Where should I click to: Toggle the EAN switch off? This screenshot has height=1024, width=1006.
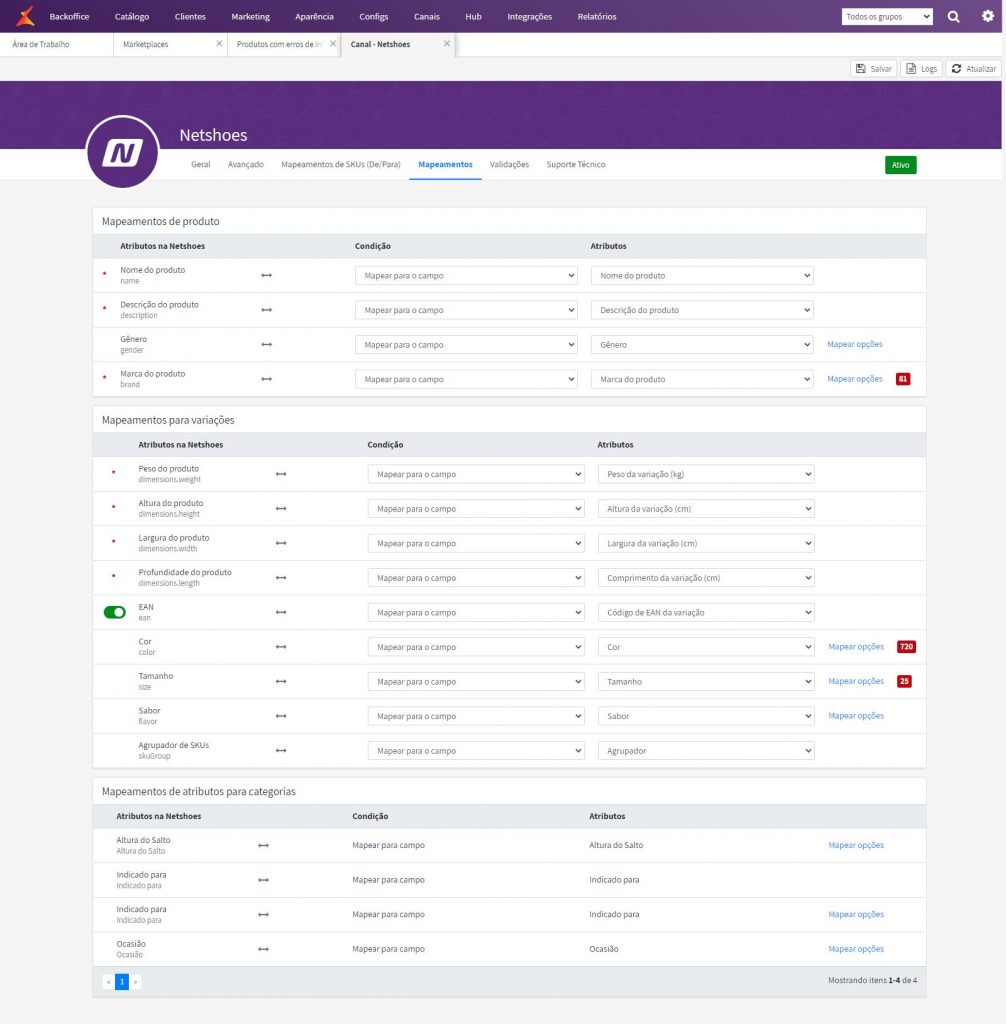[x=115, y=613]
